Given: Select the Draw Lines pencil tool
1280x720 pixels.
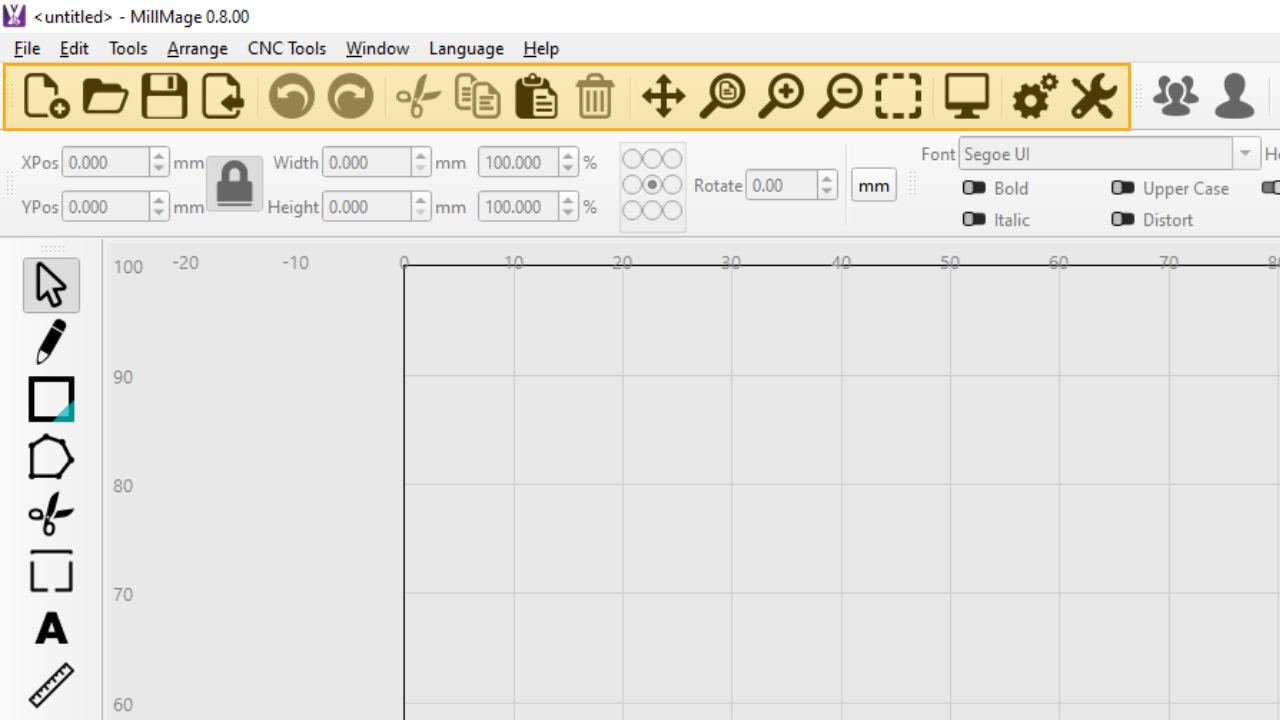Looking at the screenshot, I should pos(51,342).
